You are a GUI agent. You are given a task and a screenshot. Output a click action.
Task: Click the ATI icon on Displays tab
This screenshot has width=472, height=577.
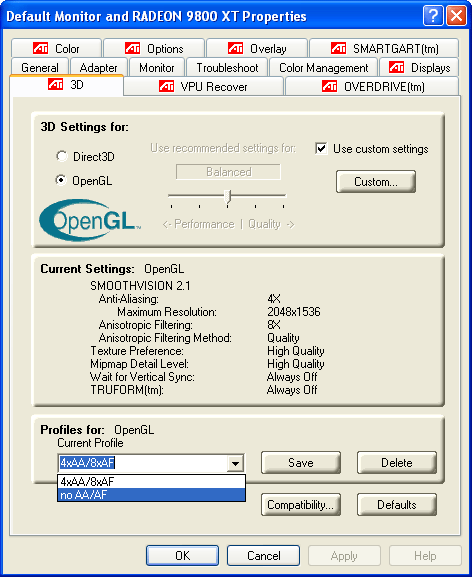click(x=397, y=67)
